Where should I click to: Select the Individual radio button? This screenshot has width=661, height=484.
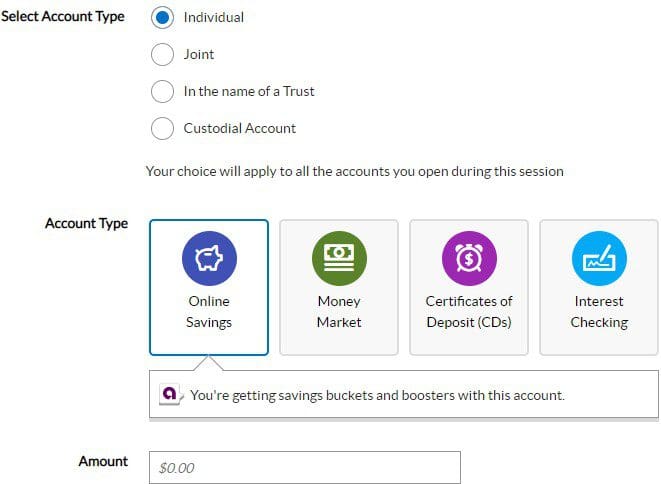pyautogui.click(x=162, y=17)
